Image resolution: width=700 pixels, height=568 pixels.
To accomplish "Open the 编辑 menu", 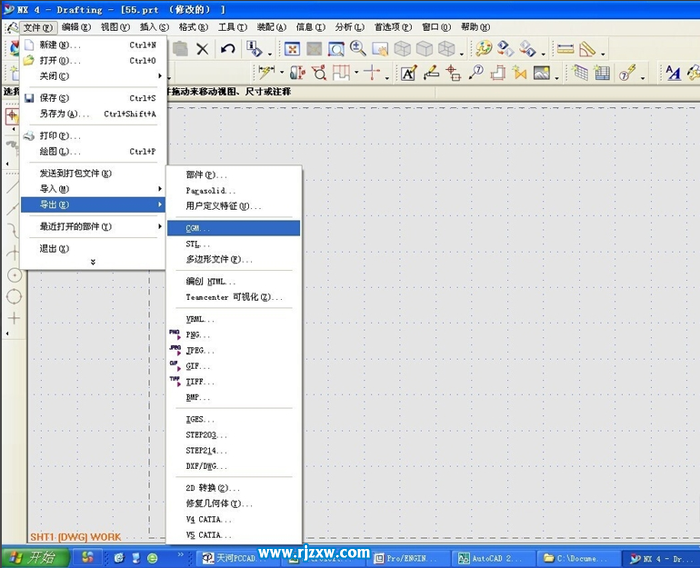I will point(76,27).
